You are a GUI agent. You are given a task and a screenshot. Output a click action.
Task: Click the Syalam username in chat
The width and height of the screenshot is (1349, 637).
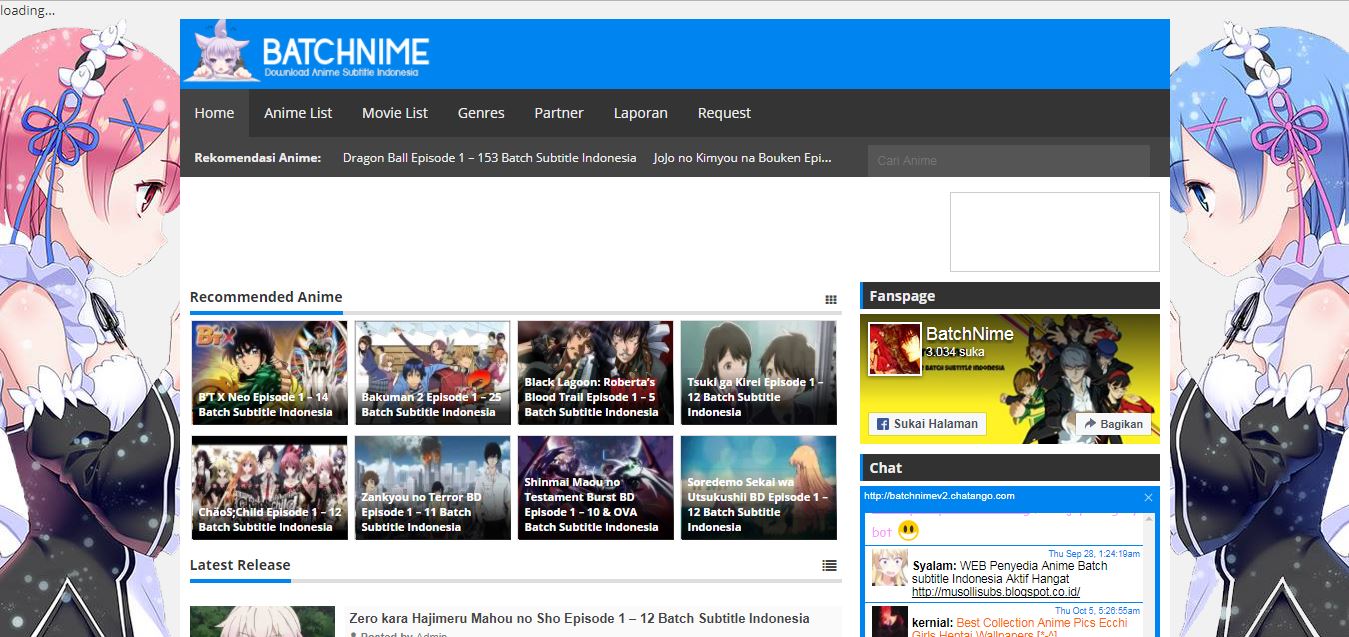[x=934, y=566]
